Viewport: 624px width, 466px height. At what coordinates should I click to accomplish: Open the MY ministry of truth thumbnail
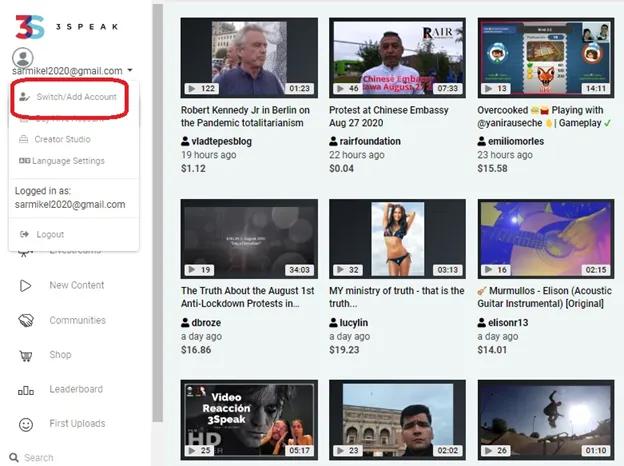coord(398,239)
